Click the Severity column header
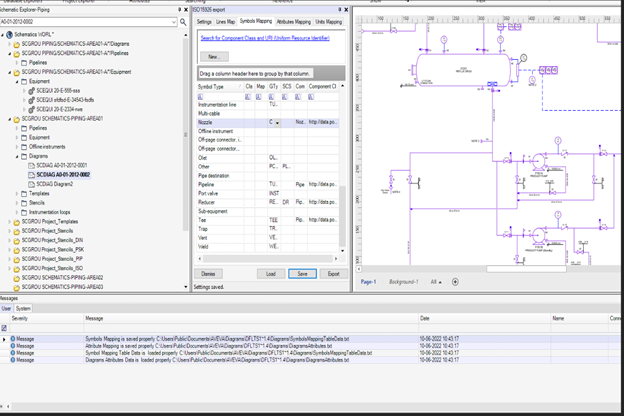 coord(46,318)
